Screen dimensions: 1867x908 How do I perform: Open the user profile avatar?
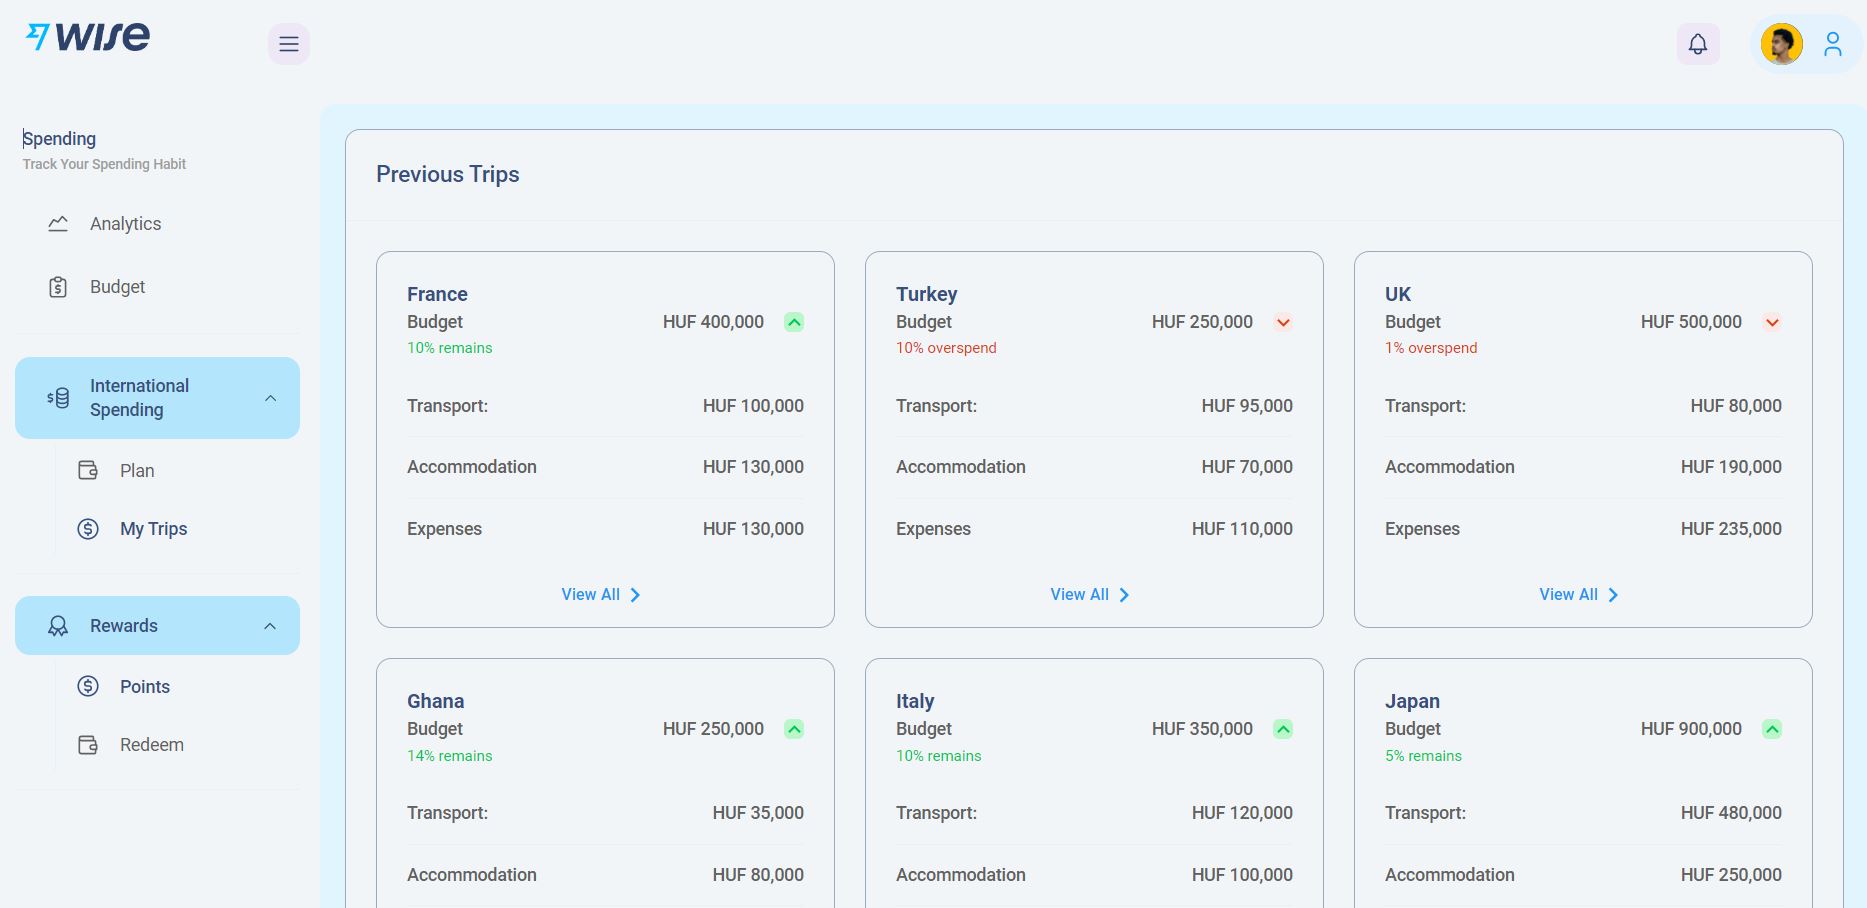[1782, 44]
